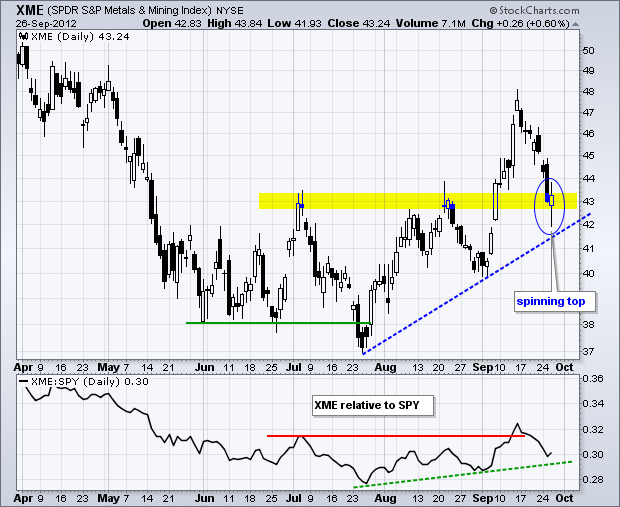Viewport: 620px width, 507px height.
Task: Click the Oct label on upper date axis
Action: (564, 367)
